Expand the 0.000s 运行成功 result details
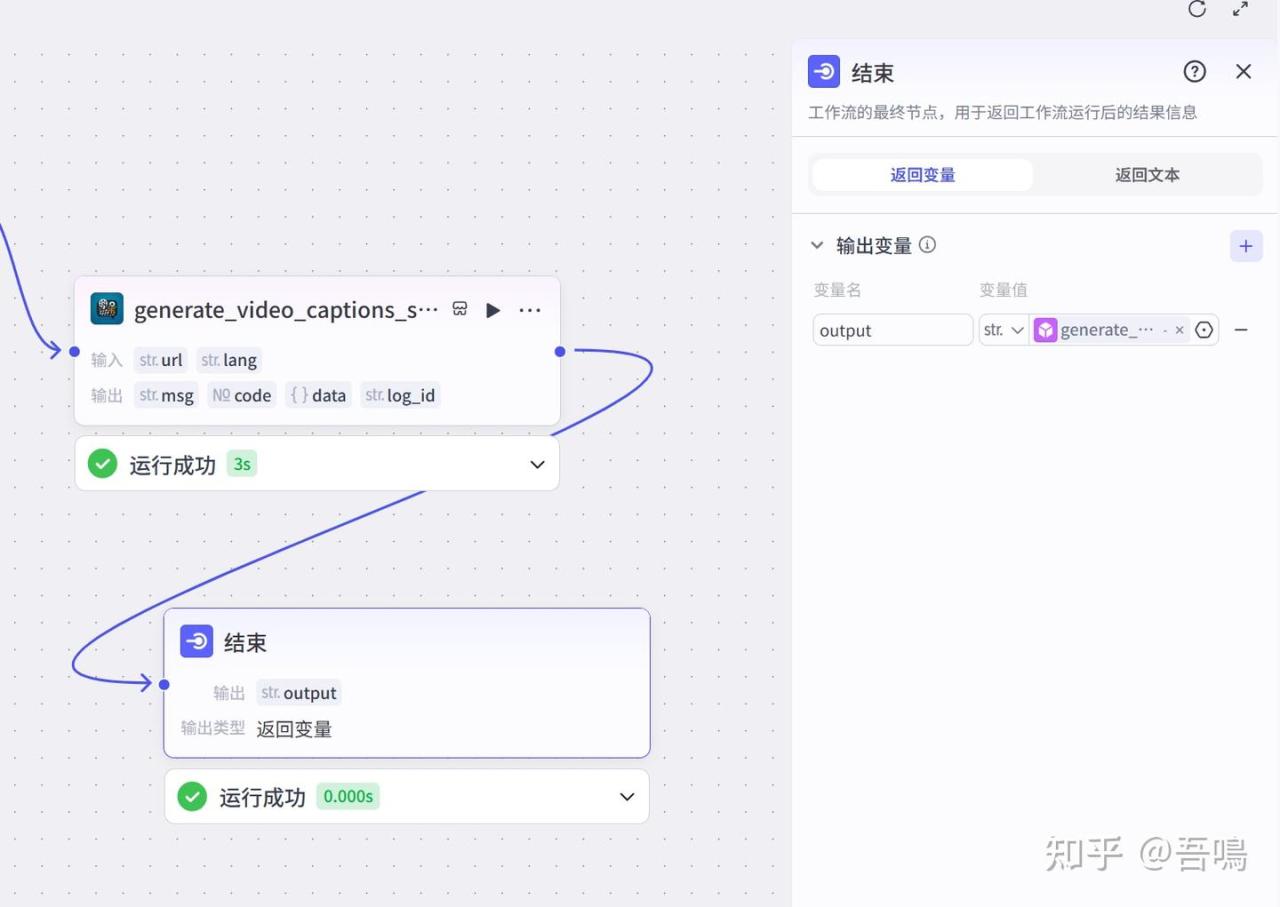 click(627, 797)
